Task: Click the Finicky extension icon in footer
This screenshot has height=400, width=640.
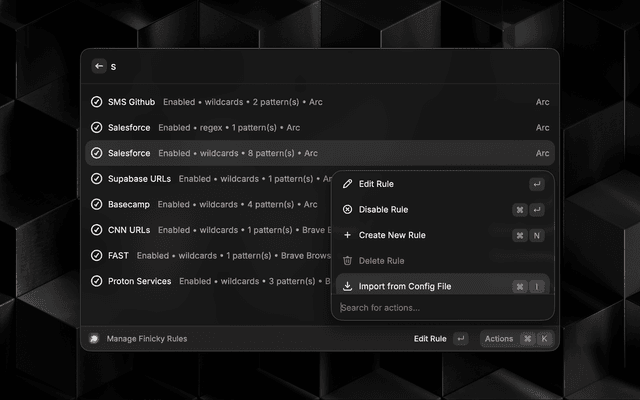Action: click(94, 339)
